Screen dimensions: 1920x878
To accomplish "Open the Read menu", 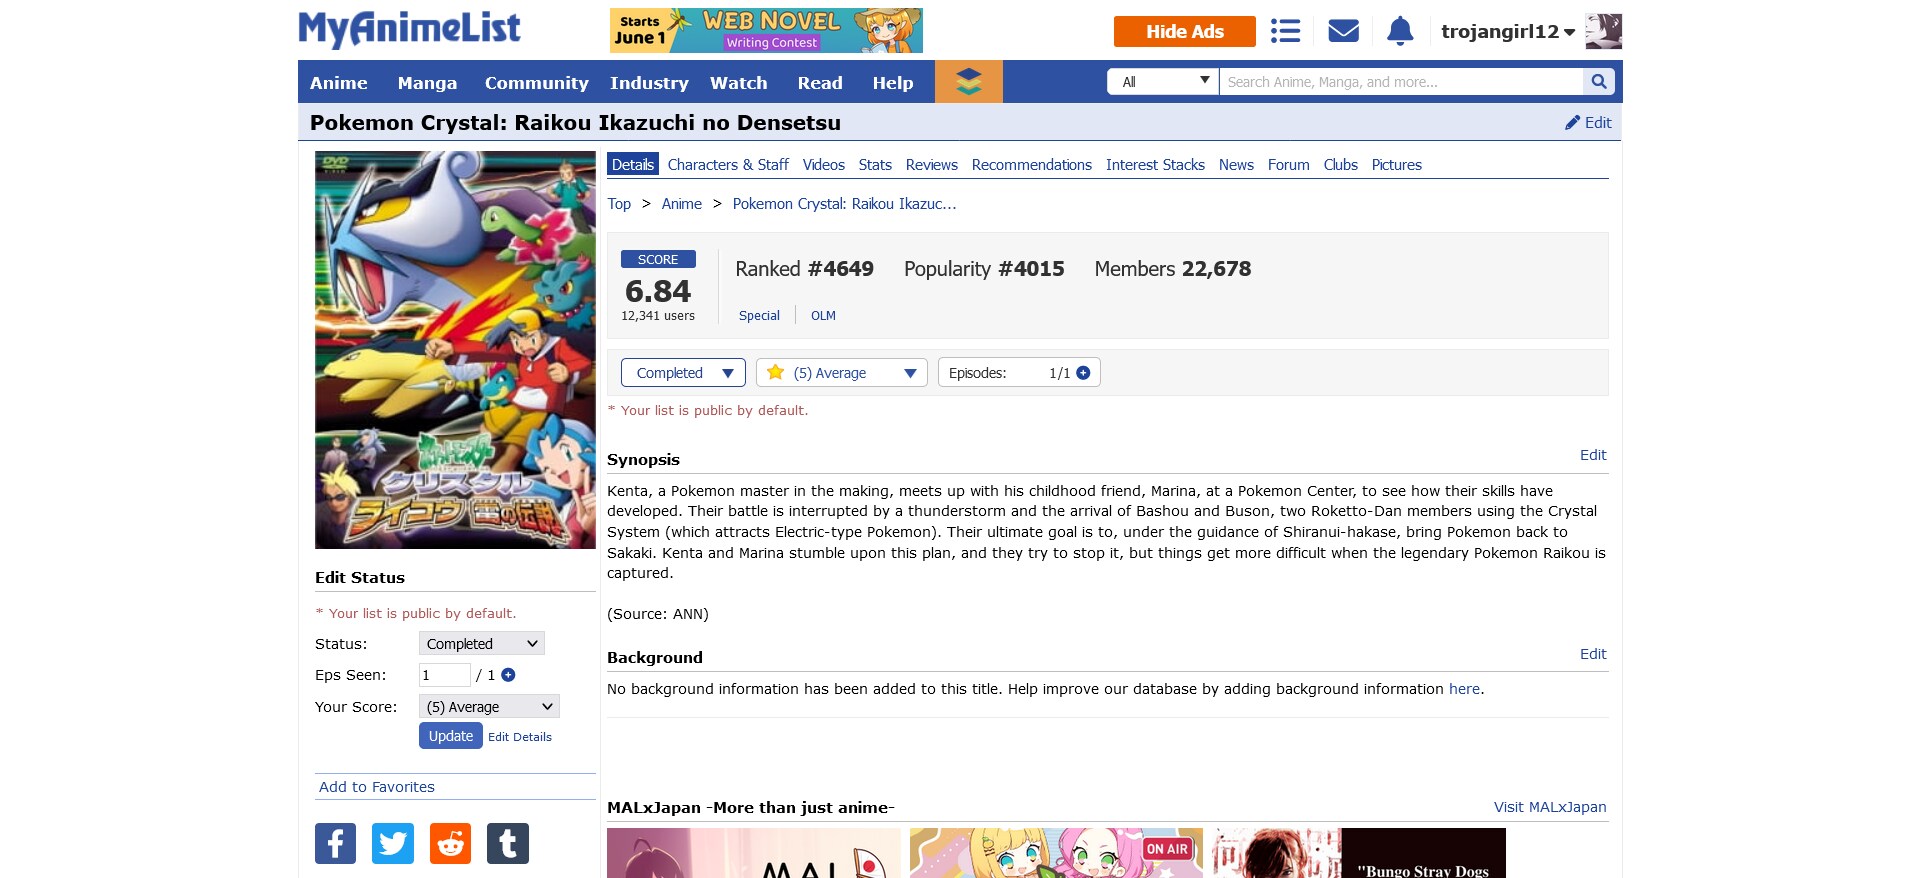I will 820,83.
